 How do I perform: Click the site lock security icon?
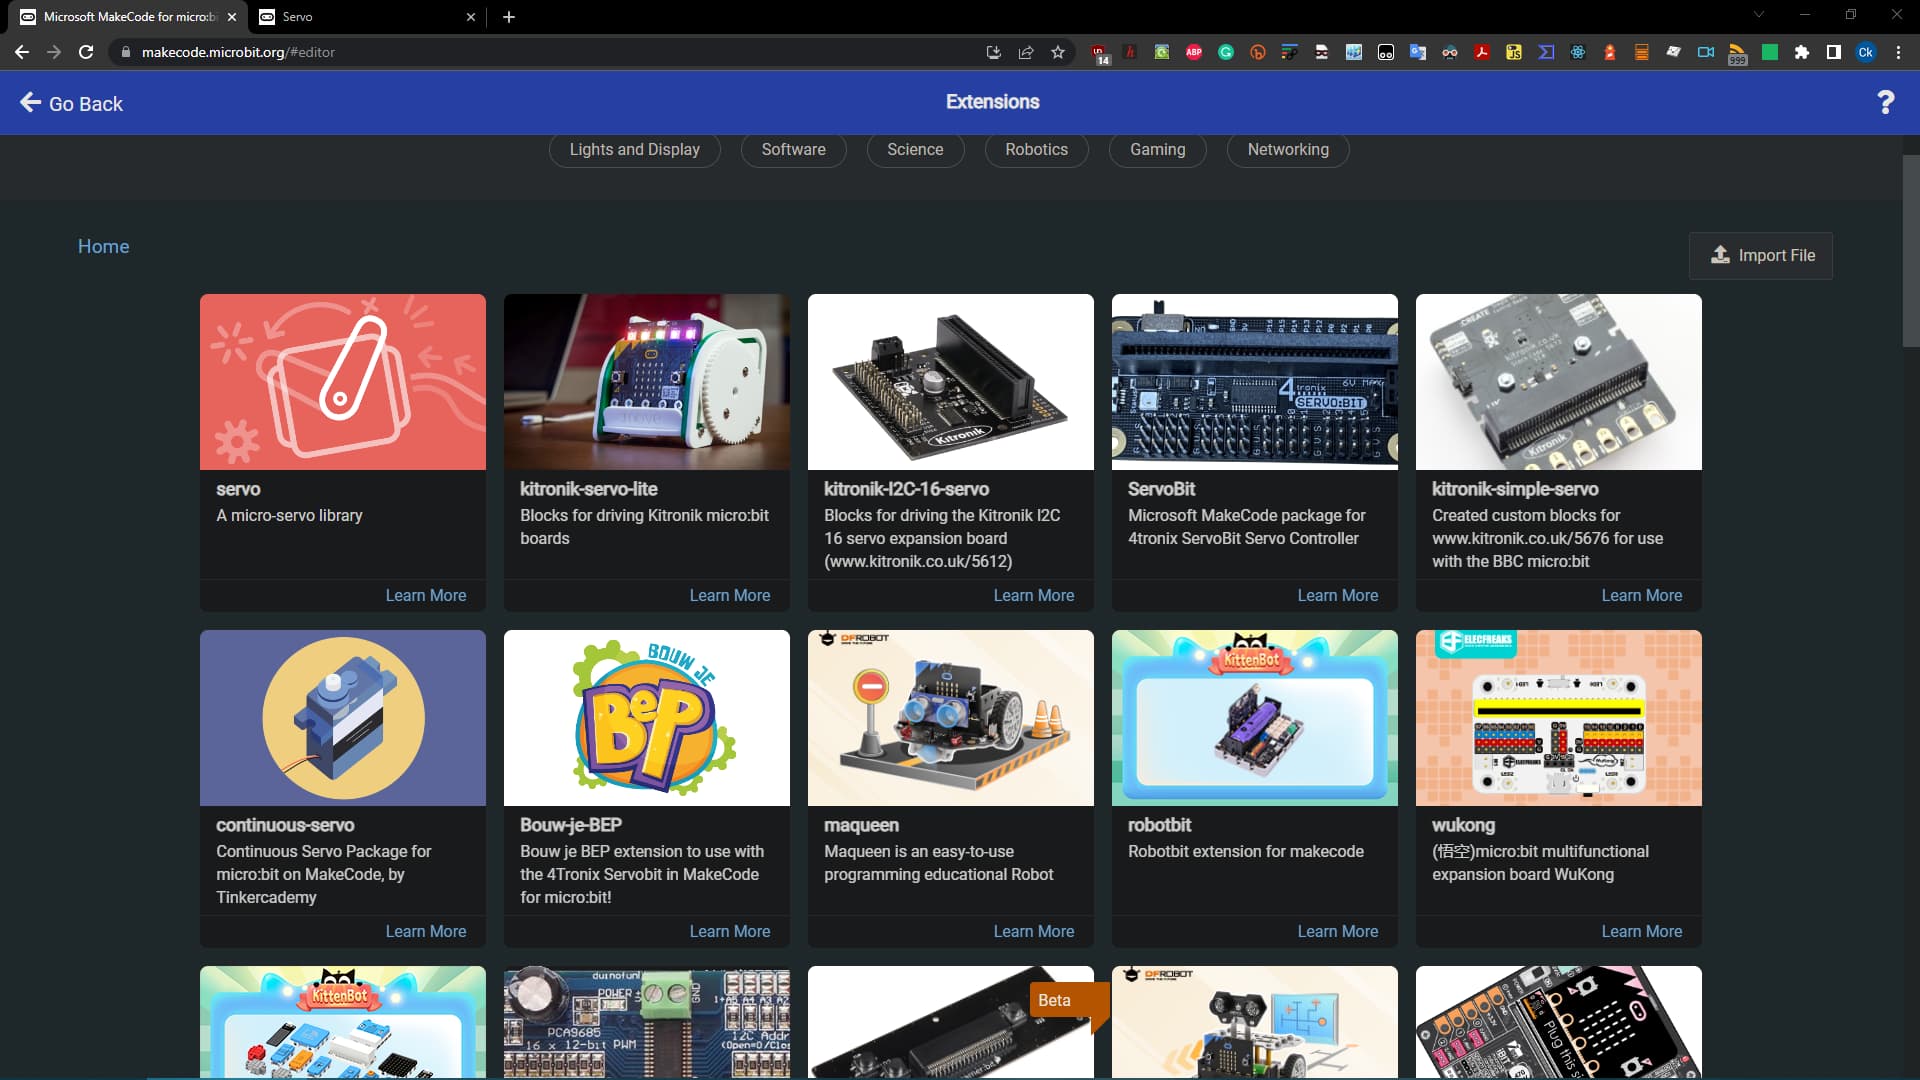point(125,52)
